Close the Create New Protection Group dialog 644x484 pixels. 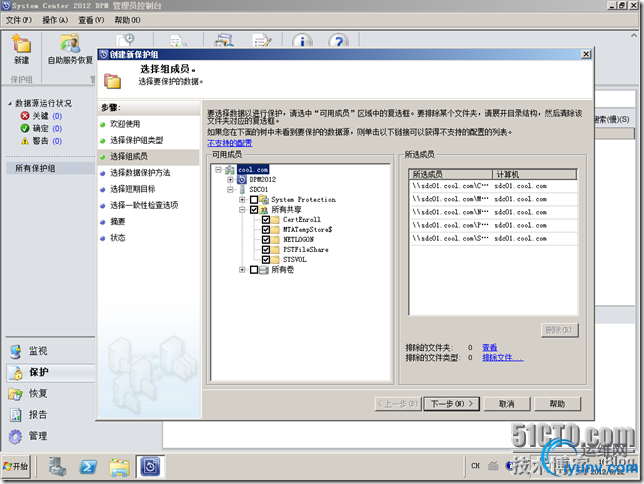[586, 54]
